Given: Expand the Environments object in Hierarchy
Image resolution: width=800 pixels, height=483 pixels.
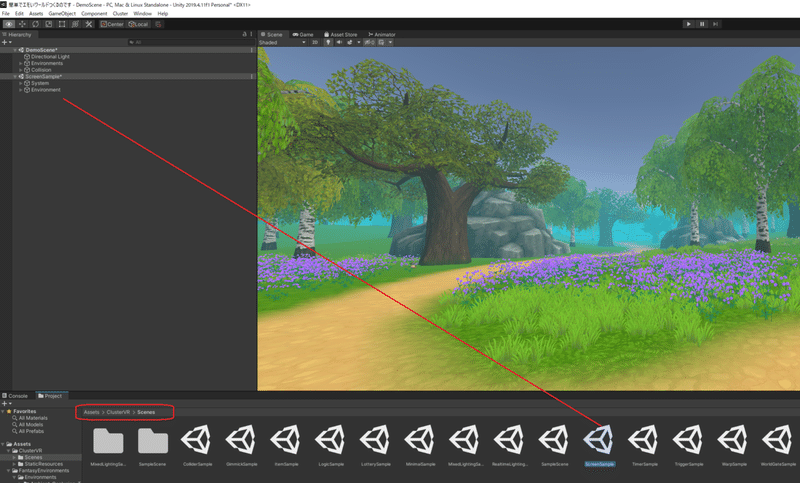Looking at the screenshot, I should 20,63.
